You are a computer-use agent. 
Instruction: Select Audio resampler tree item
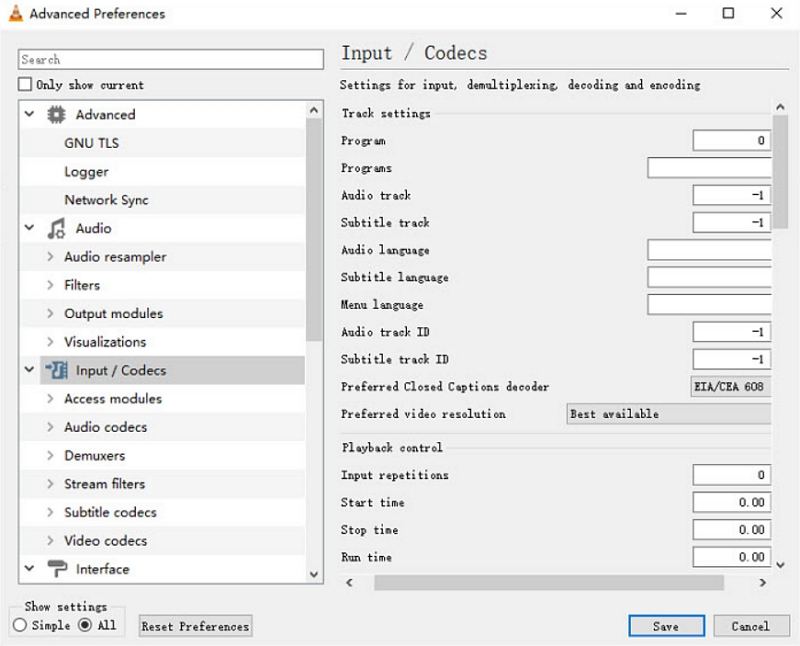tap(115, 257)
